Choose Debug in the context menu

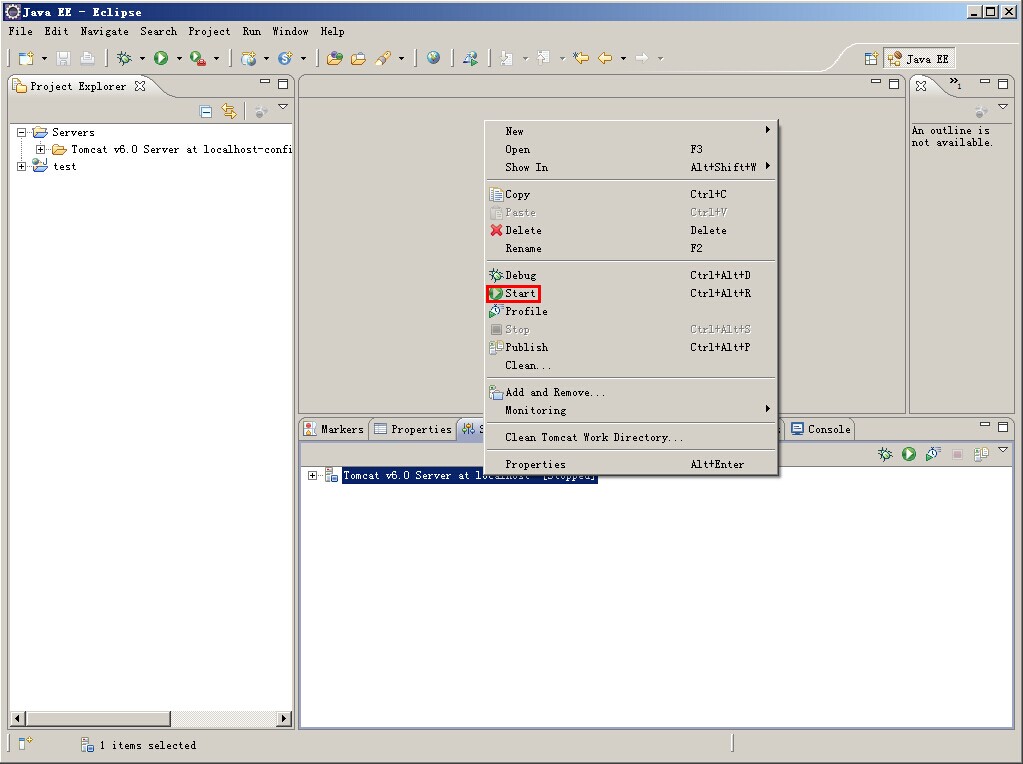coord(631,275)
